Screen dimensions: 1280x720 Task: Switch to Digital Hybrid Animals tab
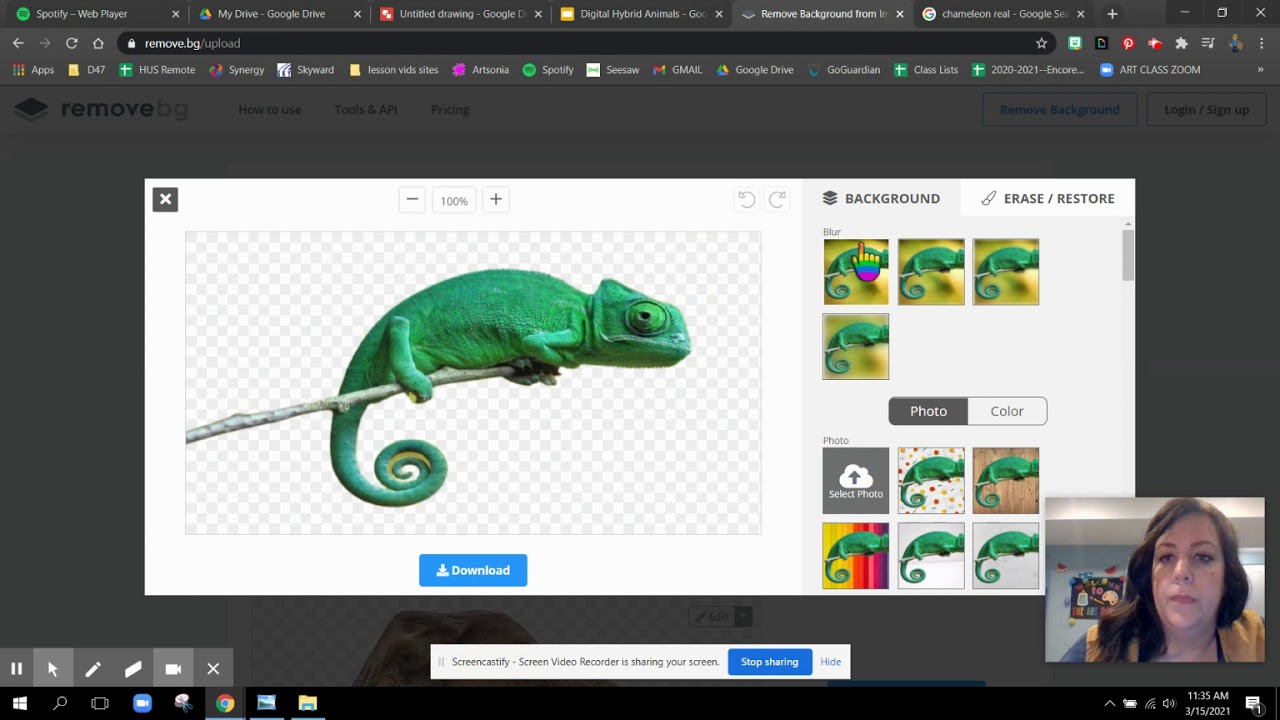pyautogui.click(x=641, y=14)
